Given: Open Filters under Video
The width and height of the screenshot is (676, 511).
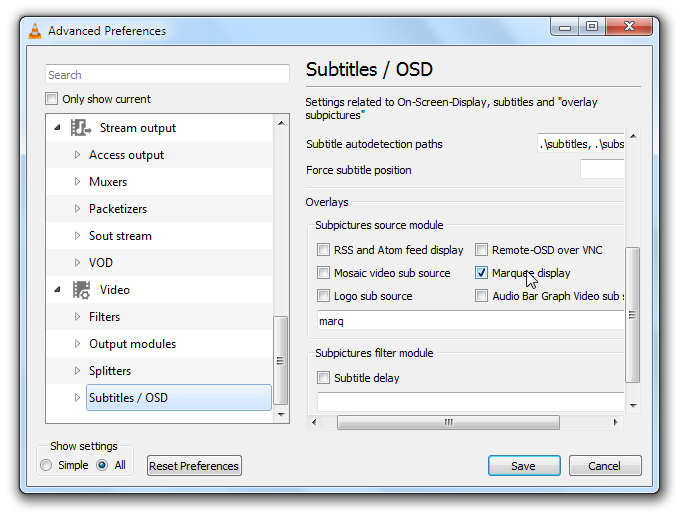Looking at the screenshot, I should (x=104, y=317).
